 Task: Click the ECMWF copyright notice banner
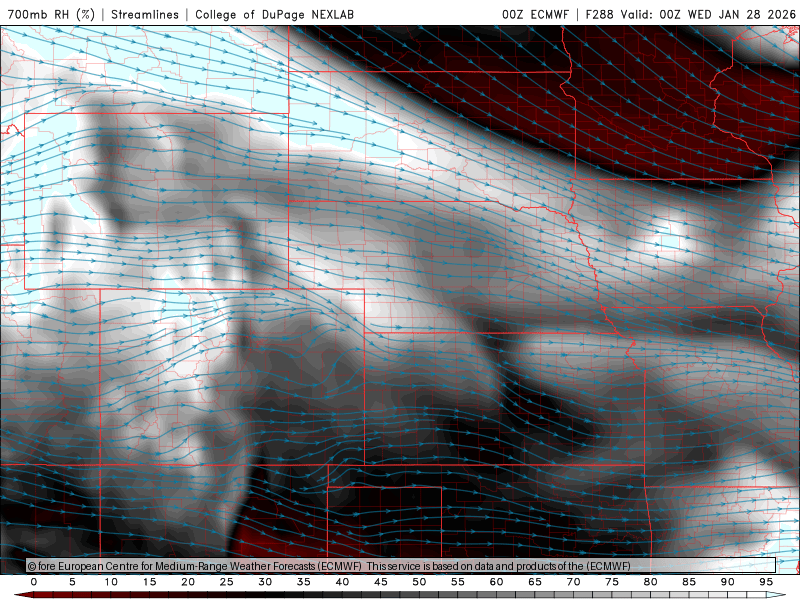[401, 565]
